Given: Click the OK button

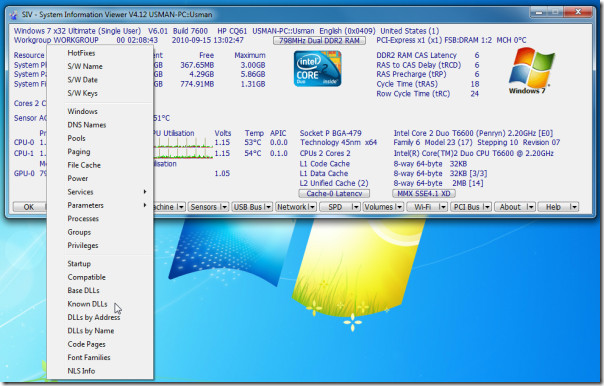Looking at the screenshot, I should pos(29,207).
